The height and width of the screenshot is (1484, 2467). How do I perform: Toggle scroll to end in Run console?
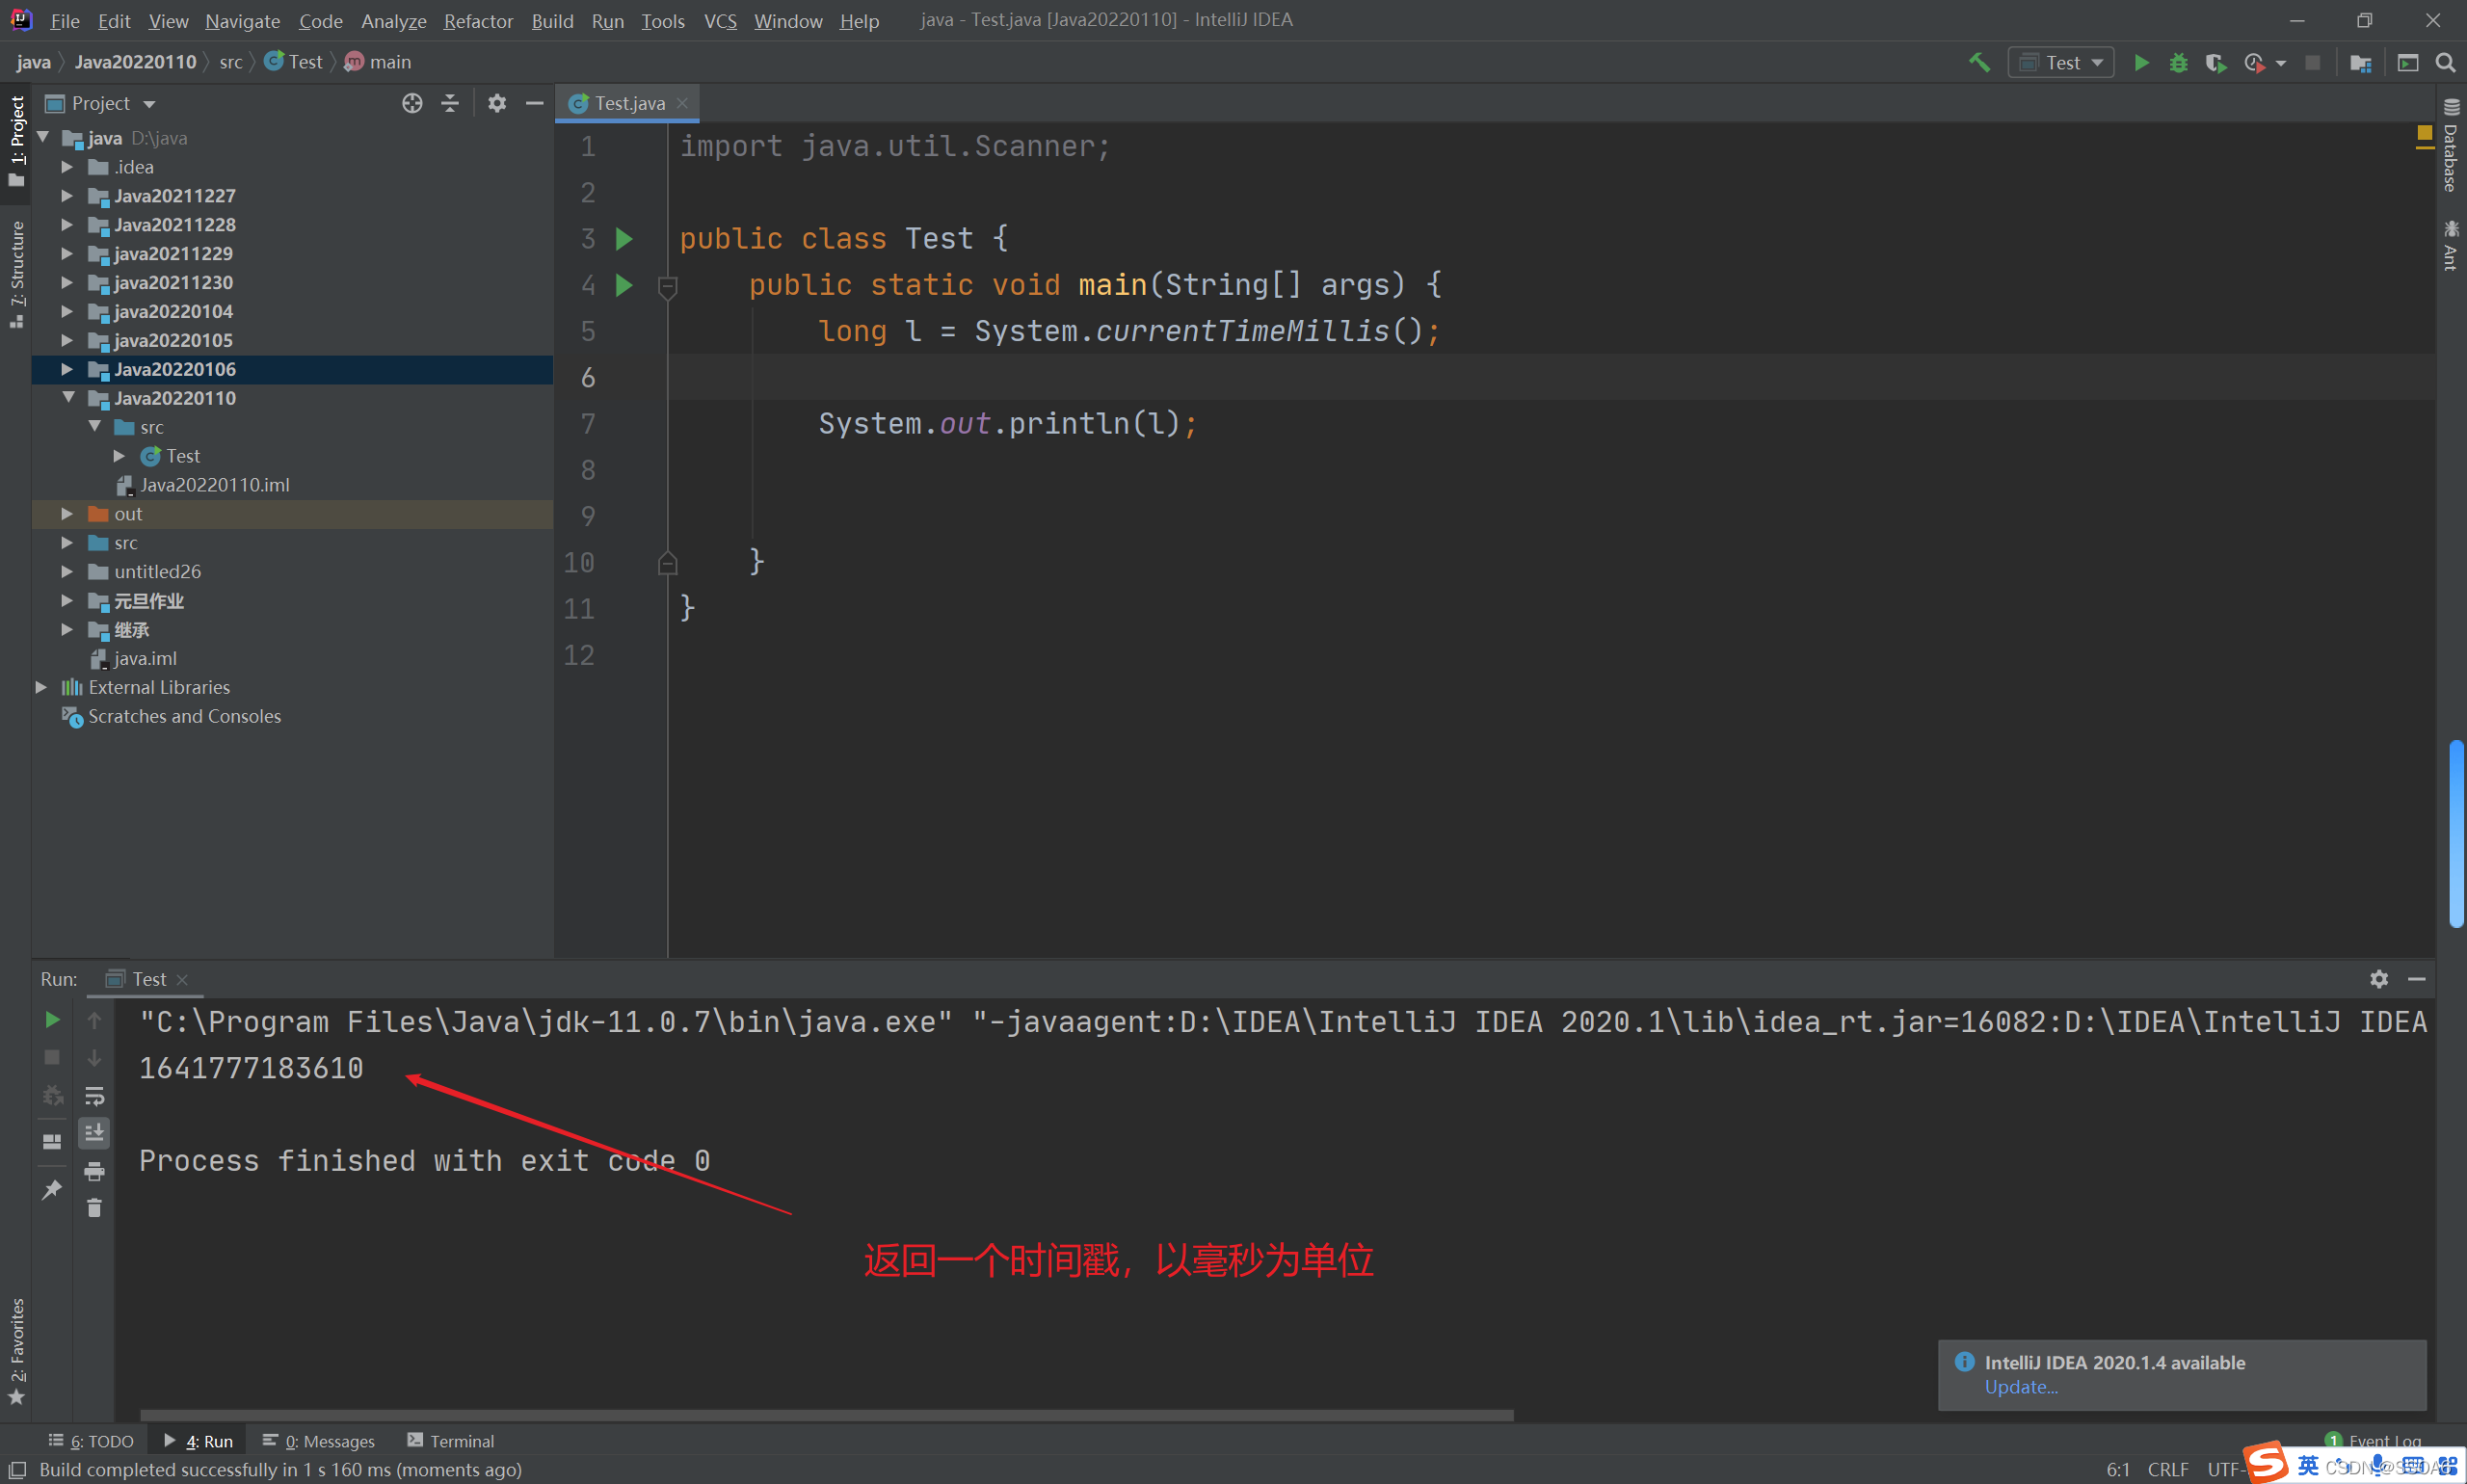coord(94,1132)
